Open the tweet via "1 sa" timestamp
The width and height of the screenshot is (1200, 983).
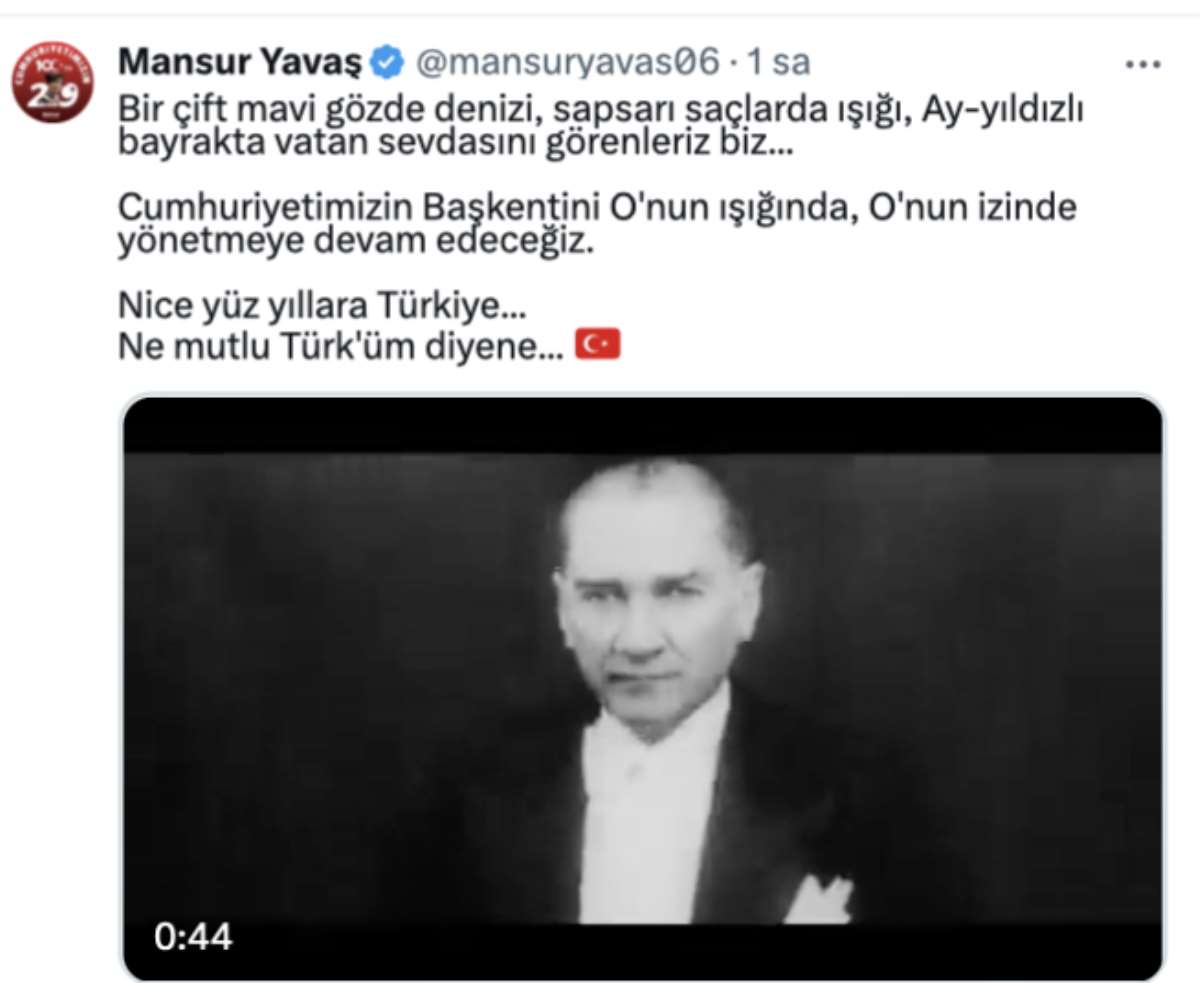click(778, 62)
